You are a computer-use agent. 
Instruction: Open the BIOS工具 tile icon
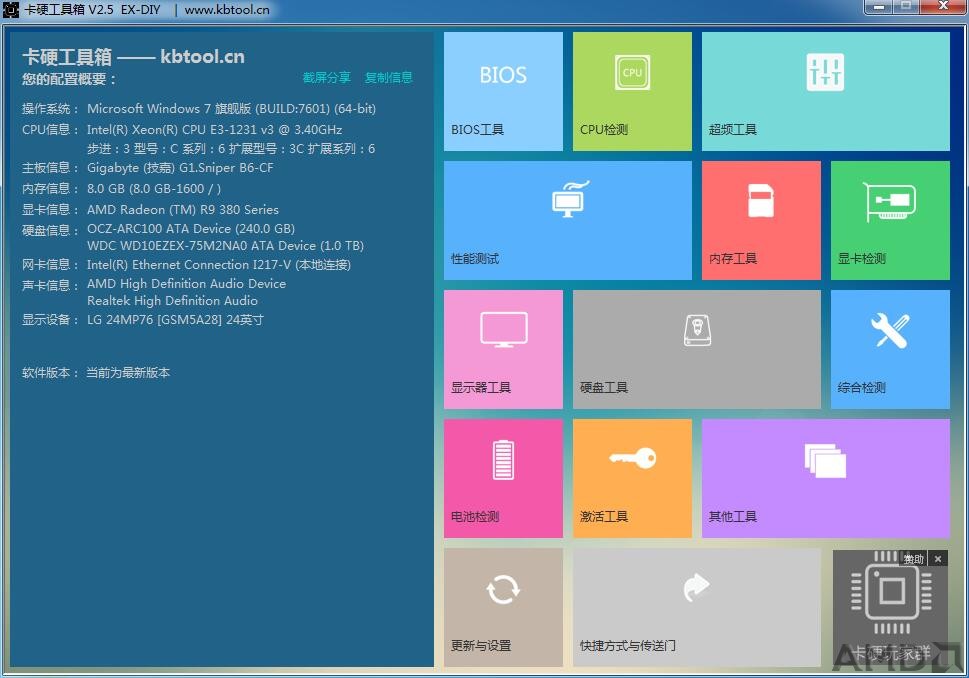pyautogui.click(x=503, y=75)
